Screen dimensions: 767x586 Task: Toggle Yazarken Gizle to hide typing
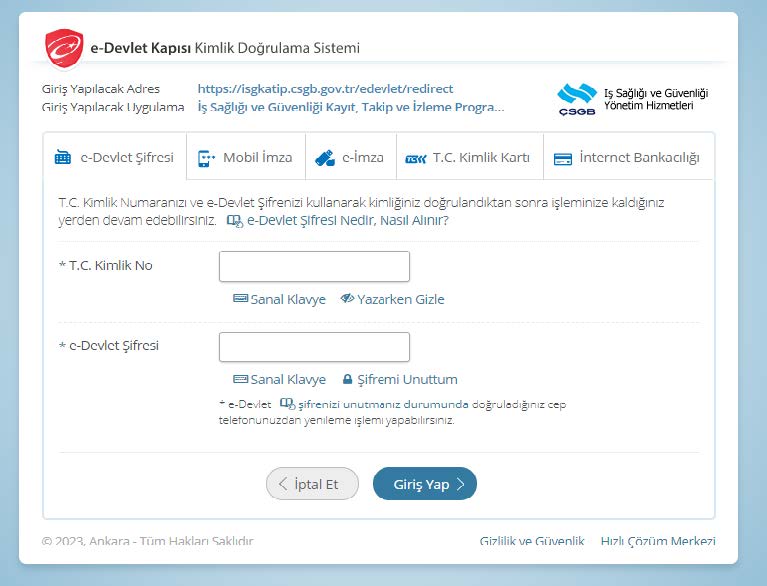pyautogui.click(x=392, y=299)
